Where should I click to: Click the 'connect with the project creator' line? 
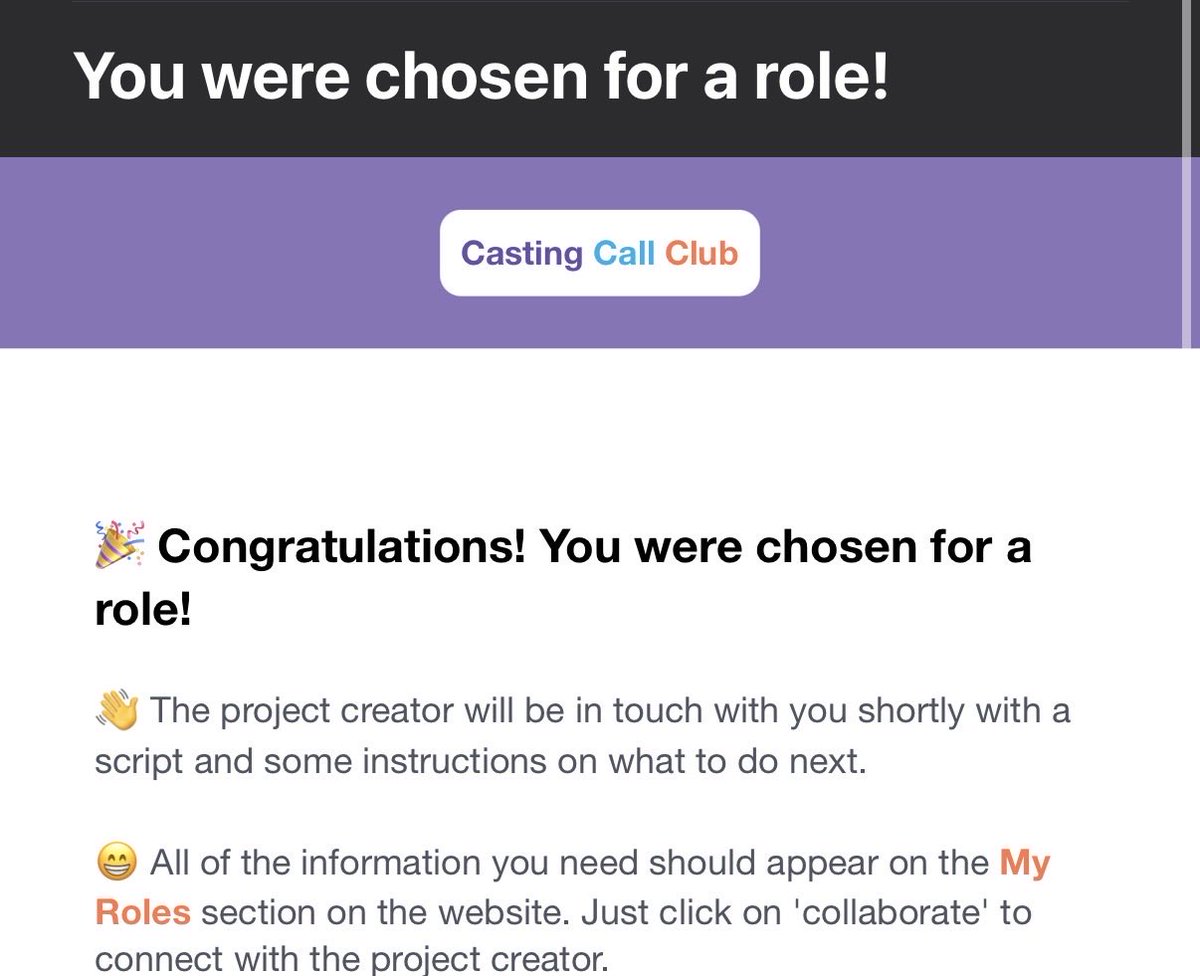[x=351, y=958]
